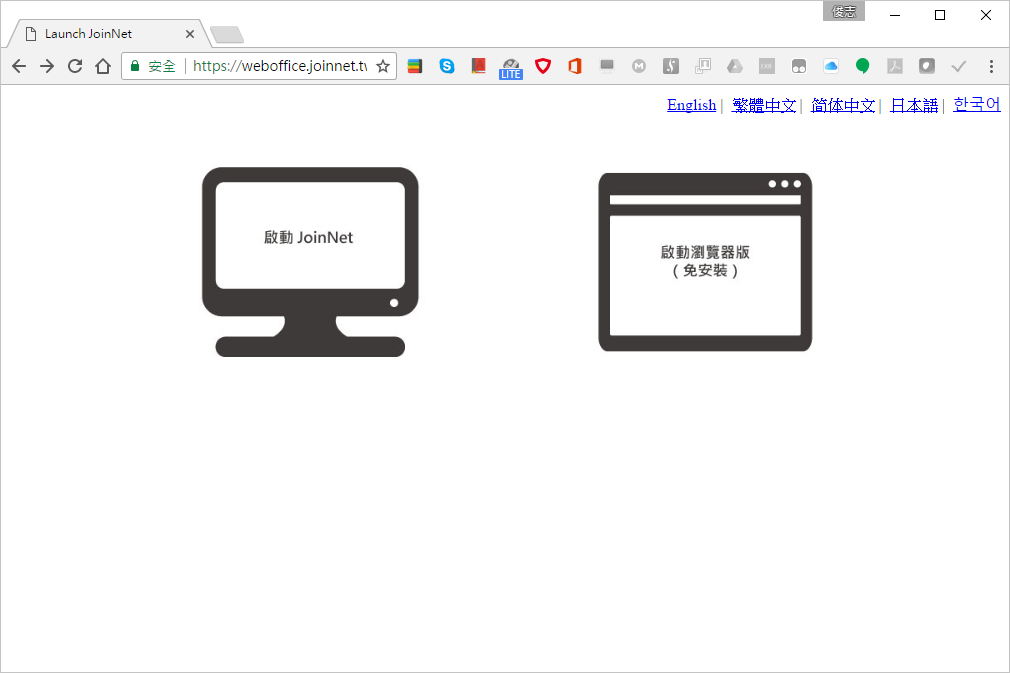Image resolution: width=1010 pixels, height=673 pixels.
Task: Open the Google Drive extension
Action: pyautogui.click(x=735, y=66)
